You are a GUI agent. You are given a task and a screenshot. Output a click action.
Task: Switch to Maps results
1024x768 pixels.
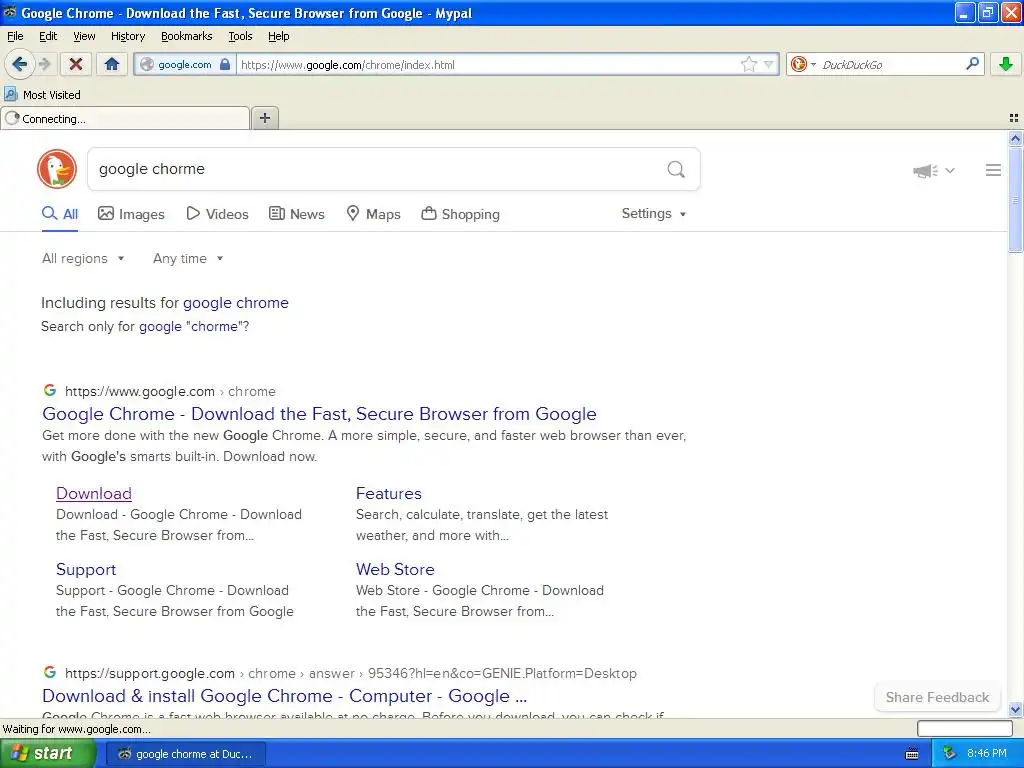(x=373, y=214)
